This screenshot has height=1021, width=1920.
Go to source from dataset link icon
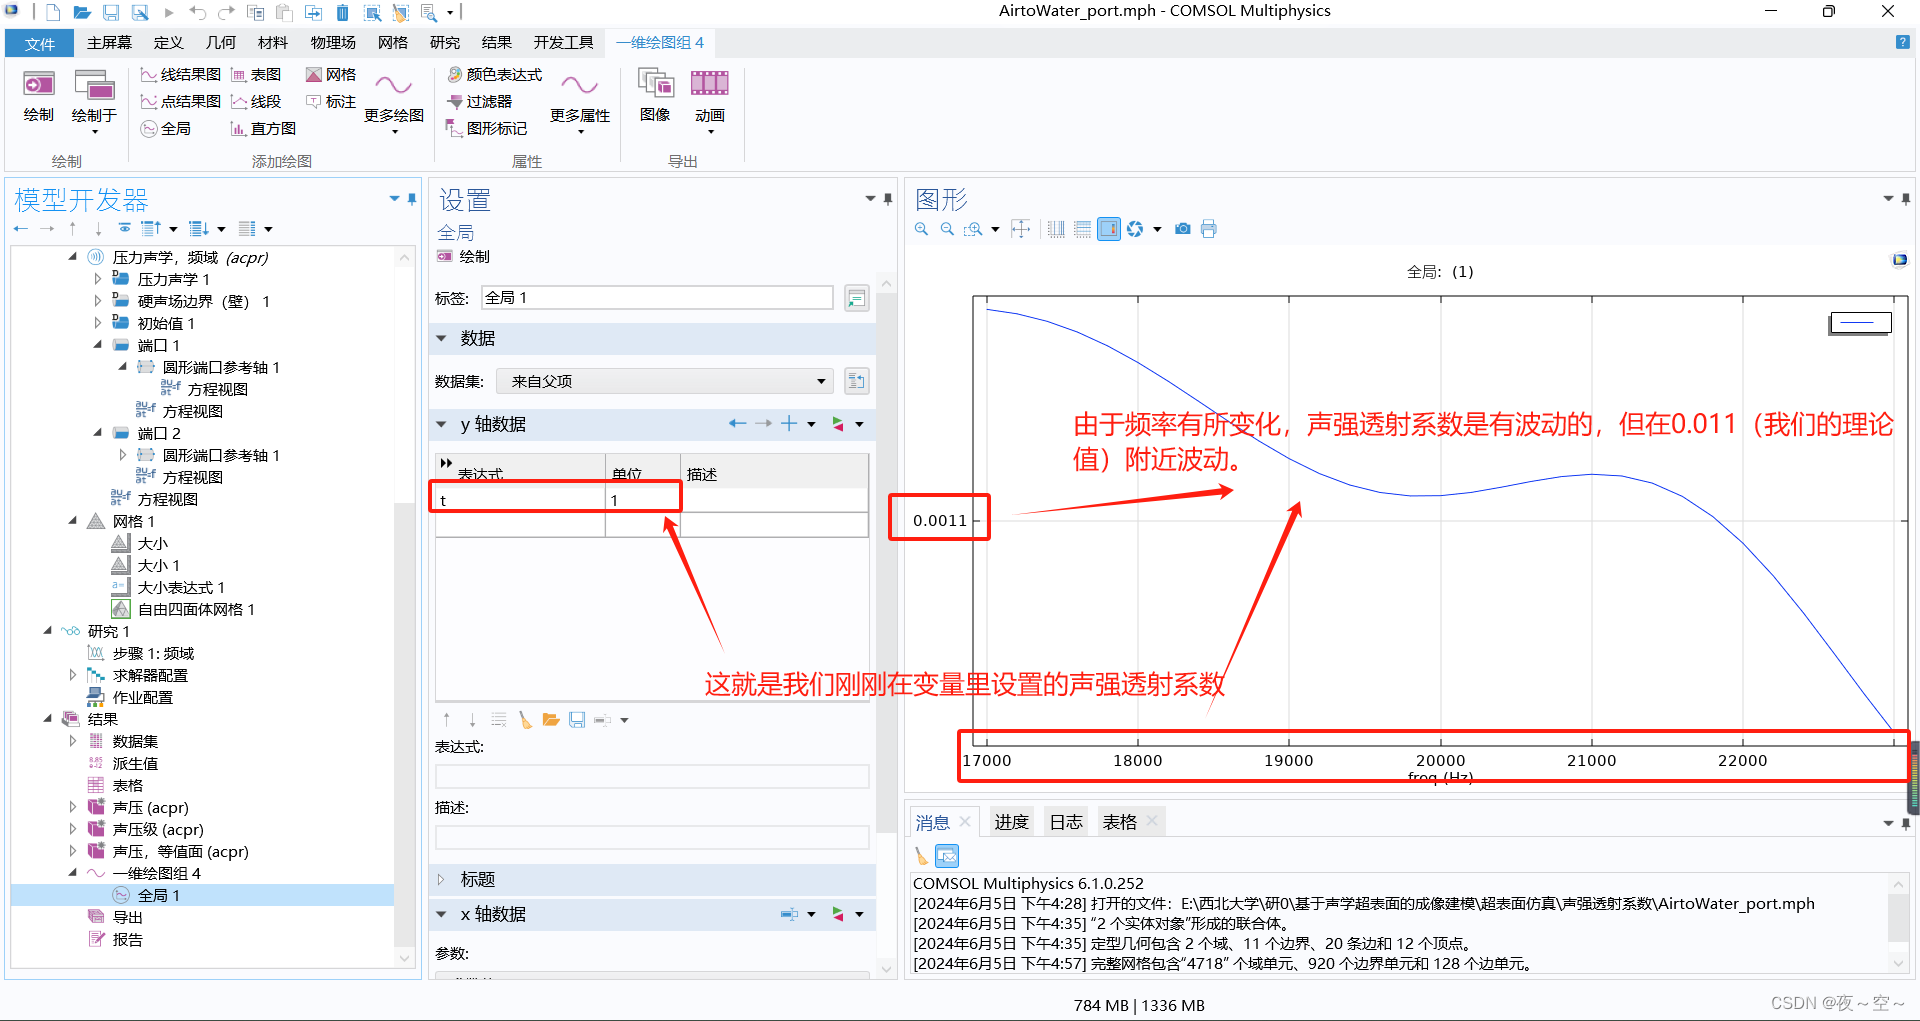point(857,381)
